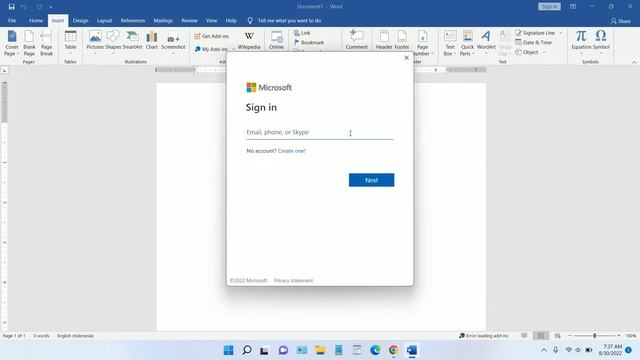
Task: Insert Date & Time
Action: (x=533, y=42)
